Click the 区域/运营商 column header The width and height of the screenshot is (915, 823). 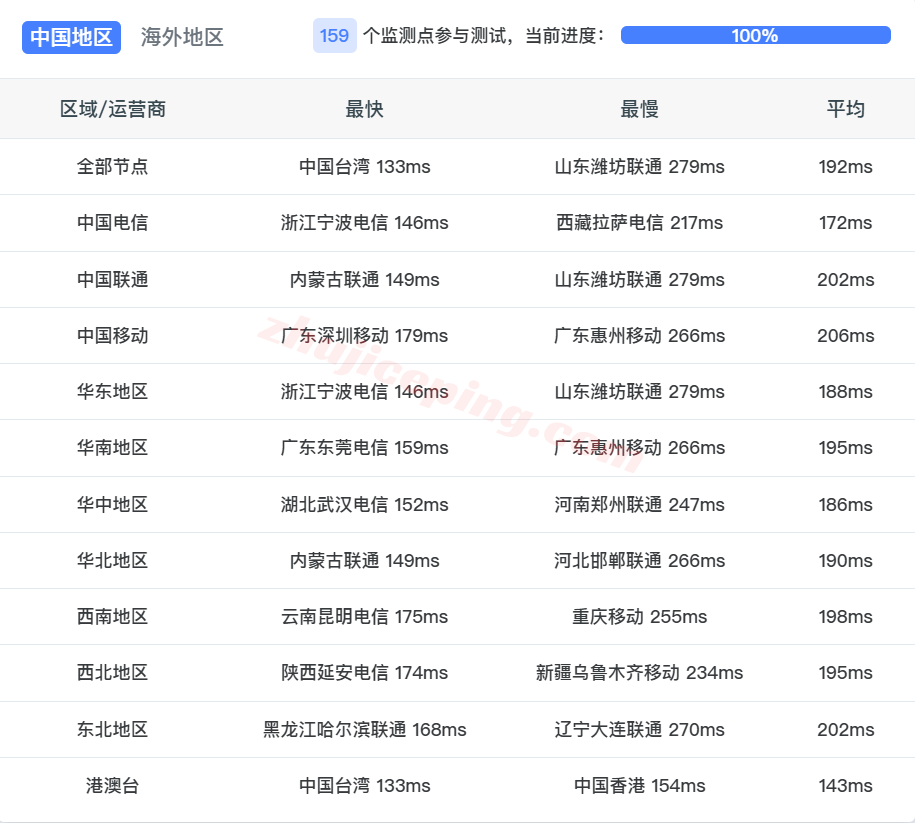coord(111,109)
